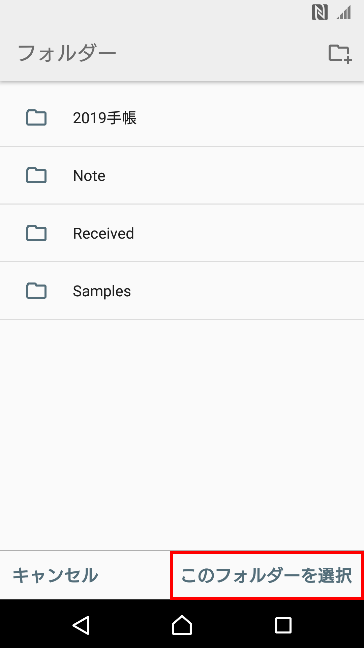
Task: Tap the folder icon beside 2019手帳
Action: (36, 118)
